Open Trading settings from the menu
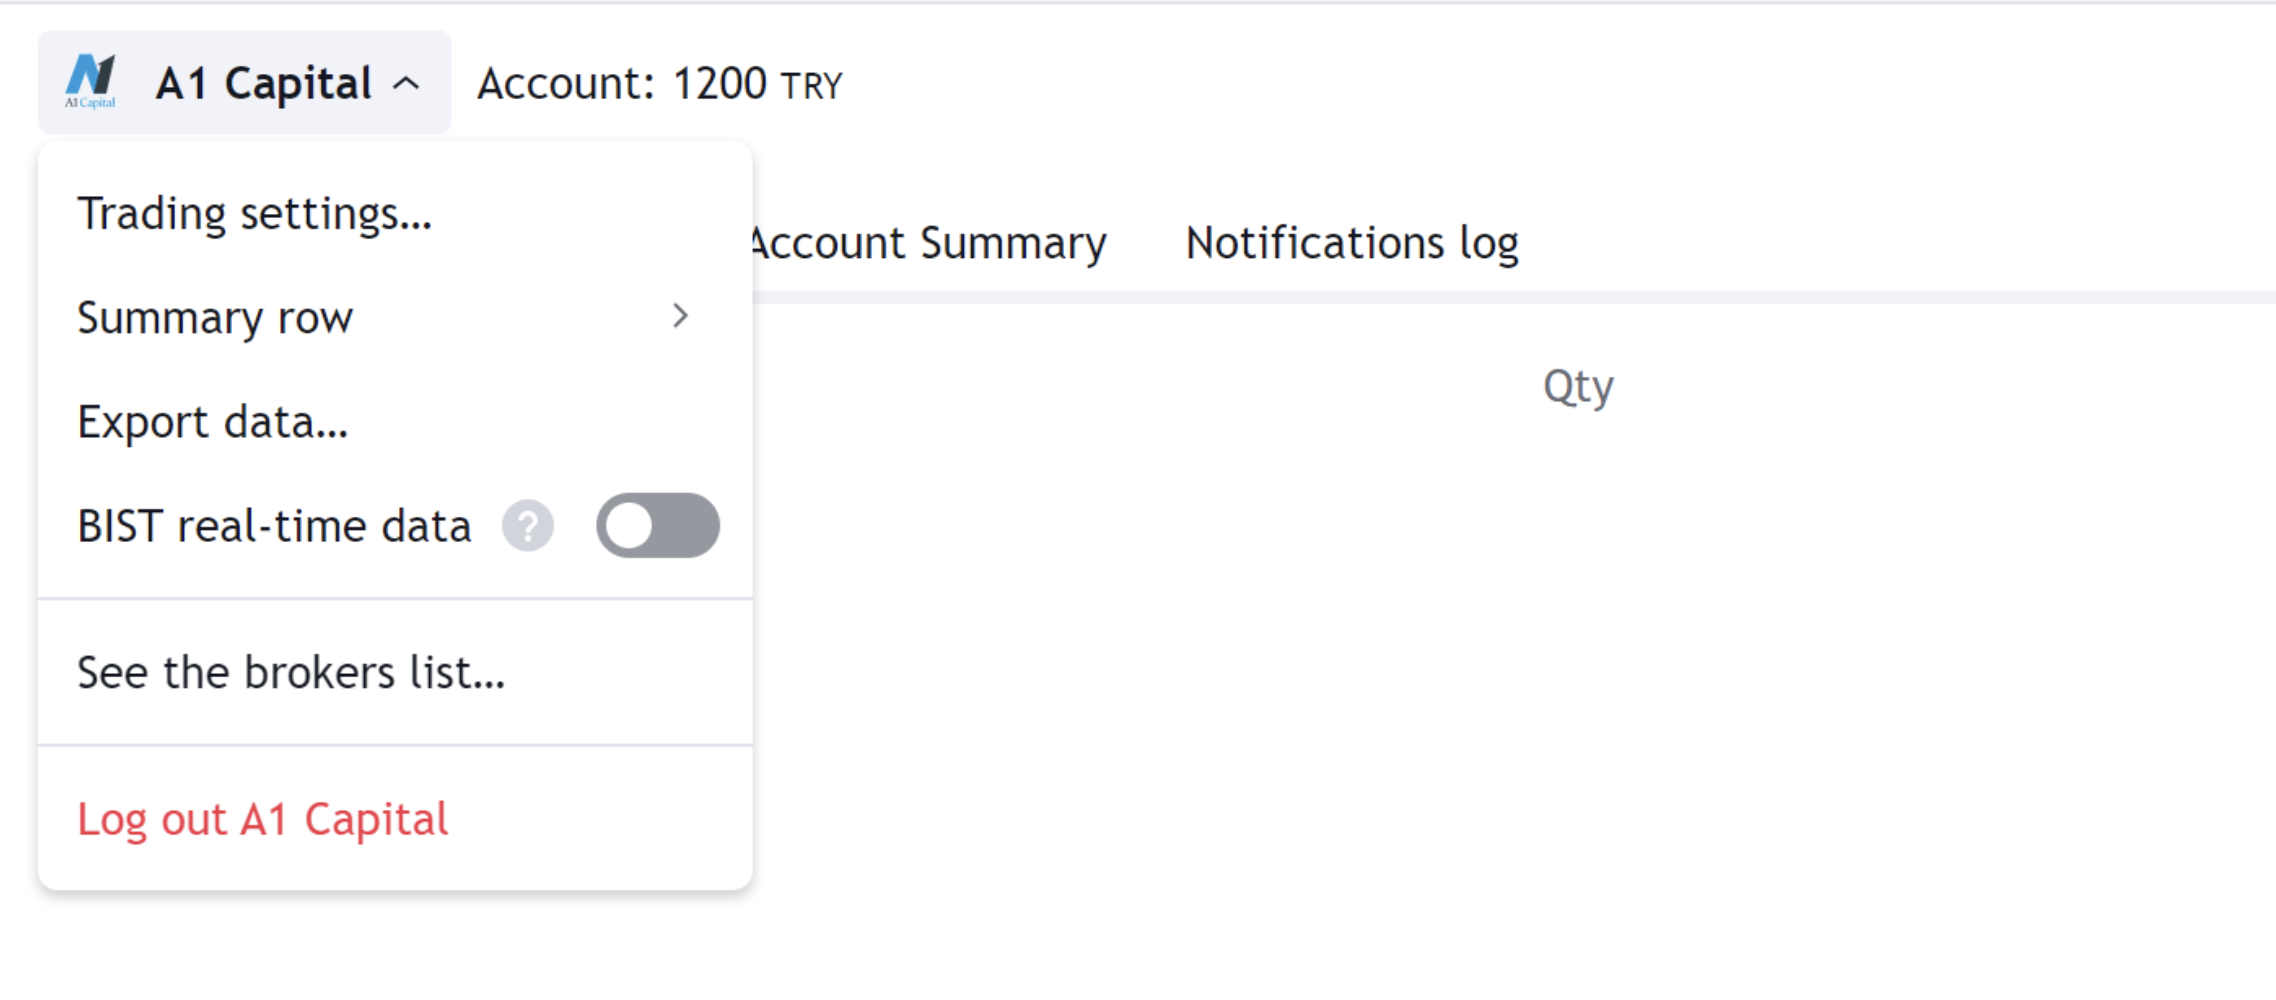This screenshot has width=2276, height=1000. 255,214
